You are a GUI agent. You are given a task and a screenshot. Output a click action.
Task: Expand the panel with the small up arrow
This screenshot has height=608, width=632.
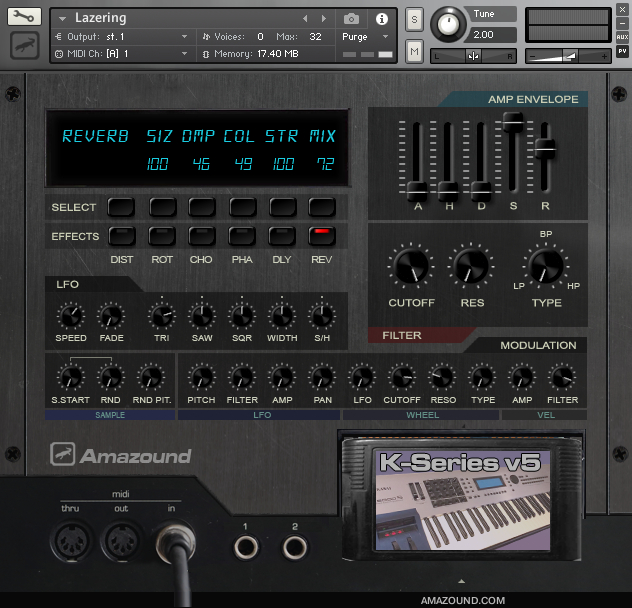click(x=462, y=581)
